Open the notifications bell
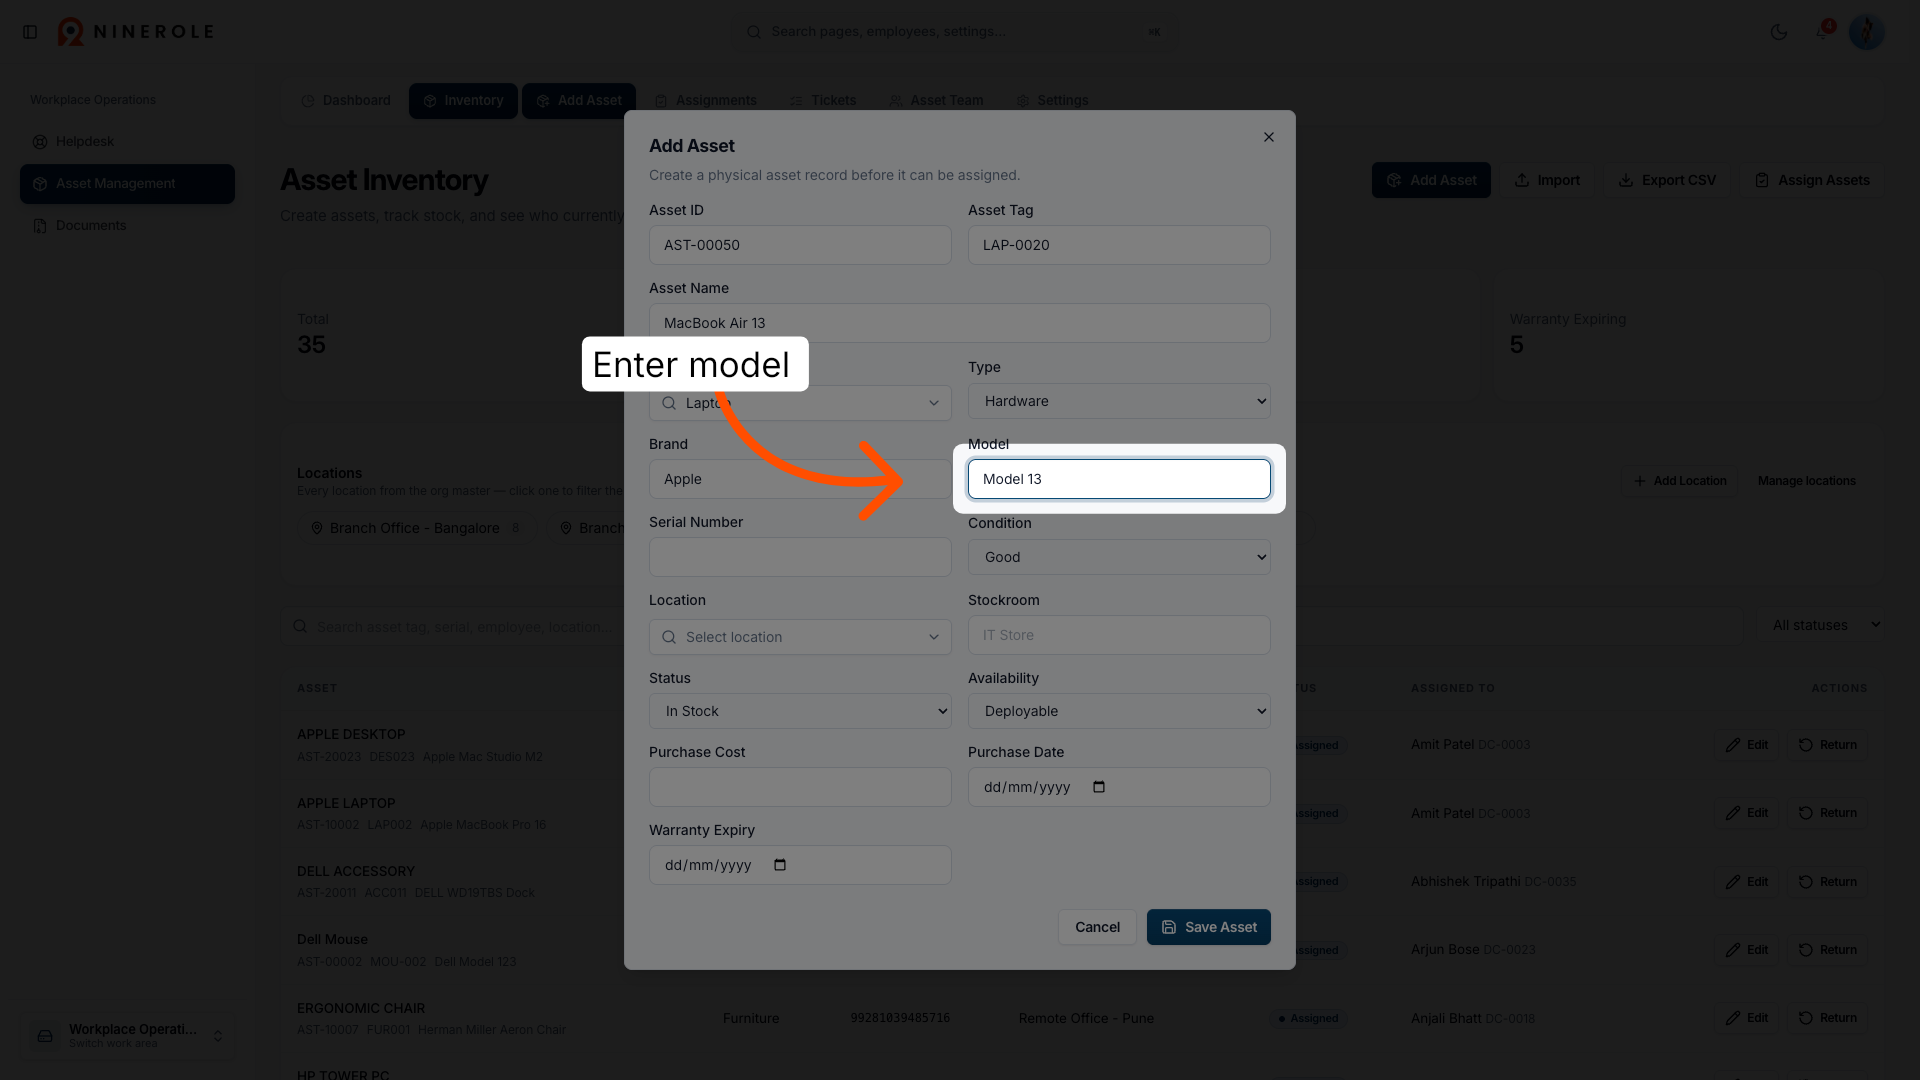1920x1080 pixels. point(1822,32)
